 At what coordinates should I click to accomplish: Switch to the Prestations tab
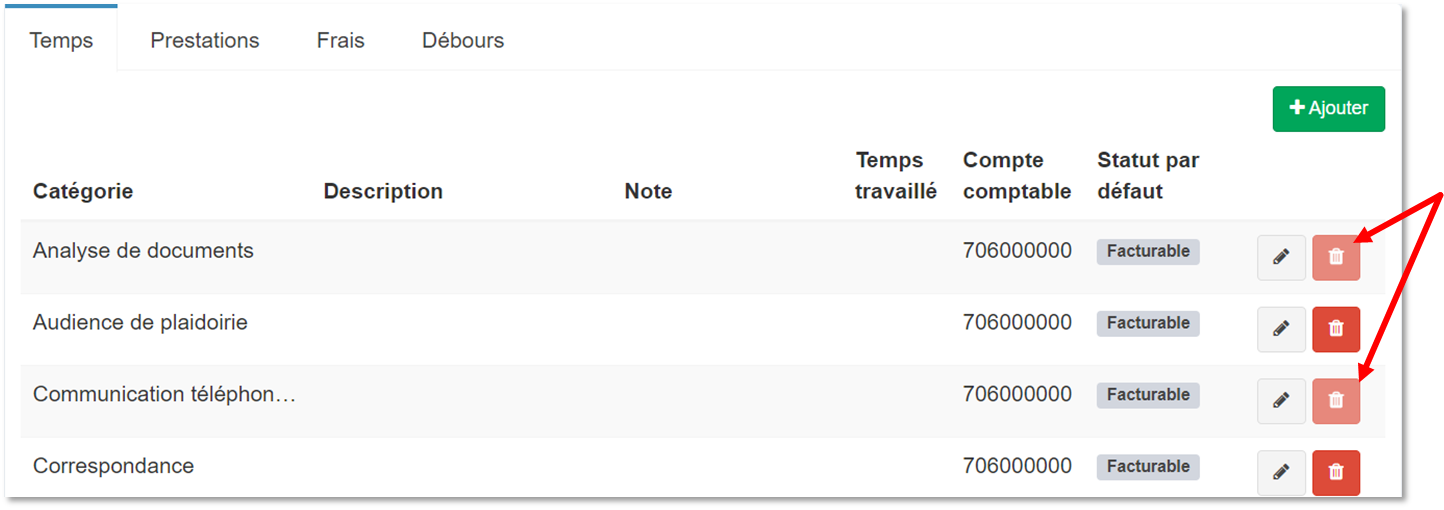tap(205, 40)
